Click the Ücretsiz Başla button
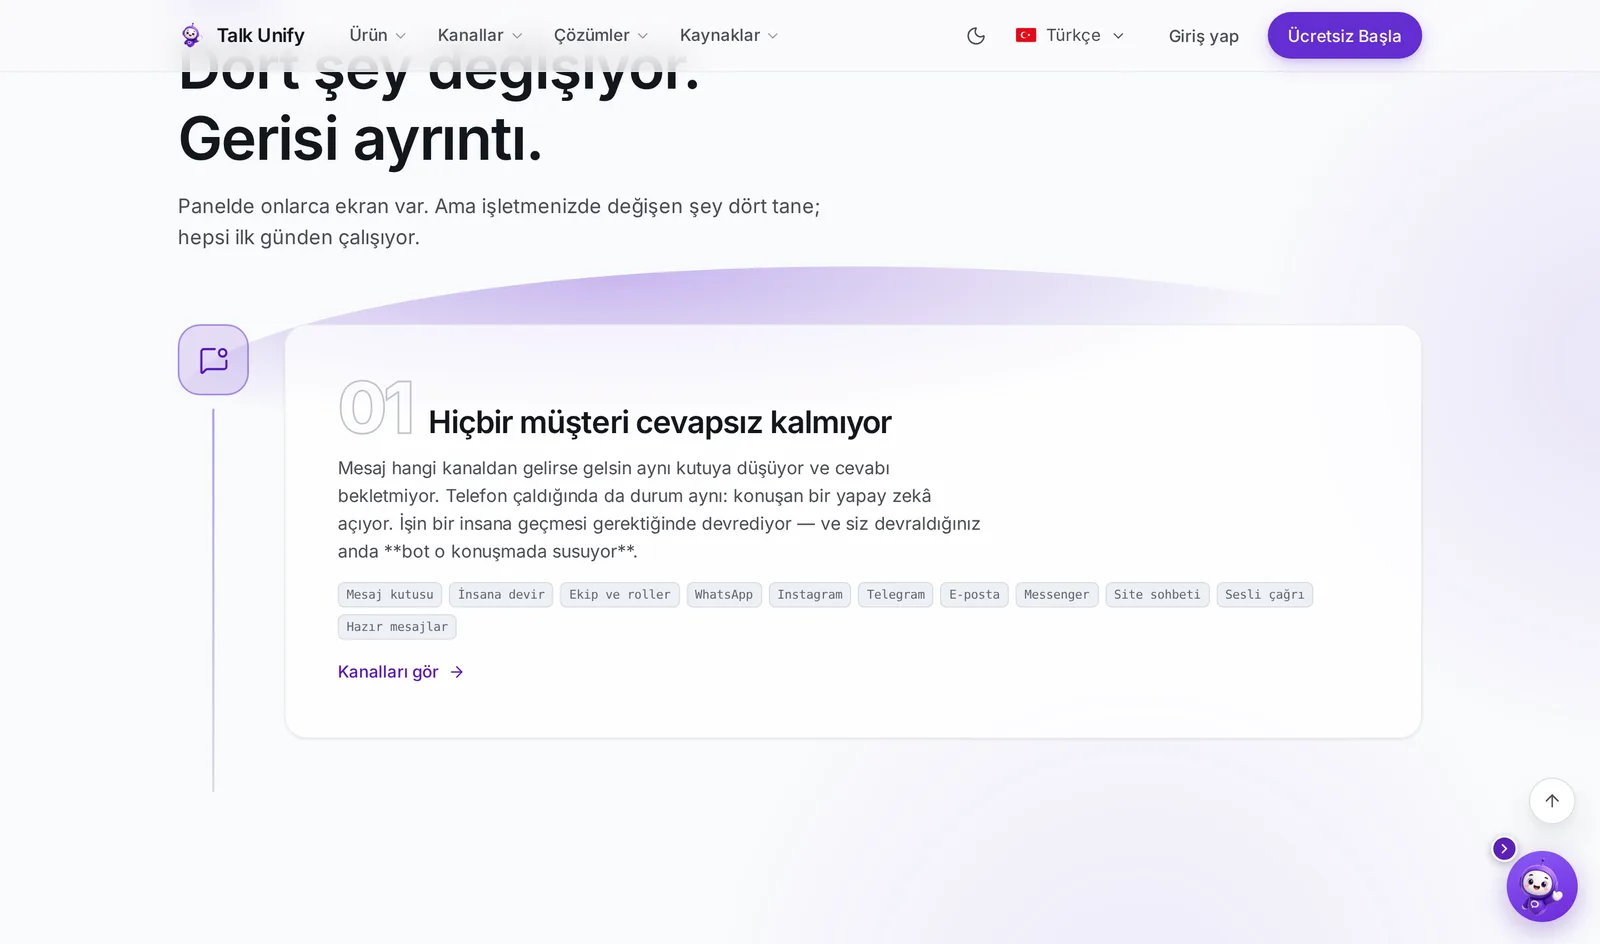Screen dimensions: 1600x944 point(1344,36)
